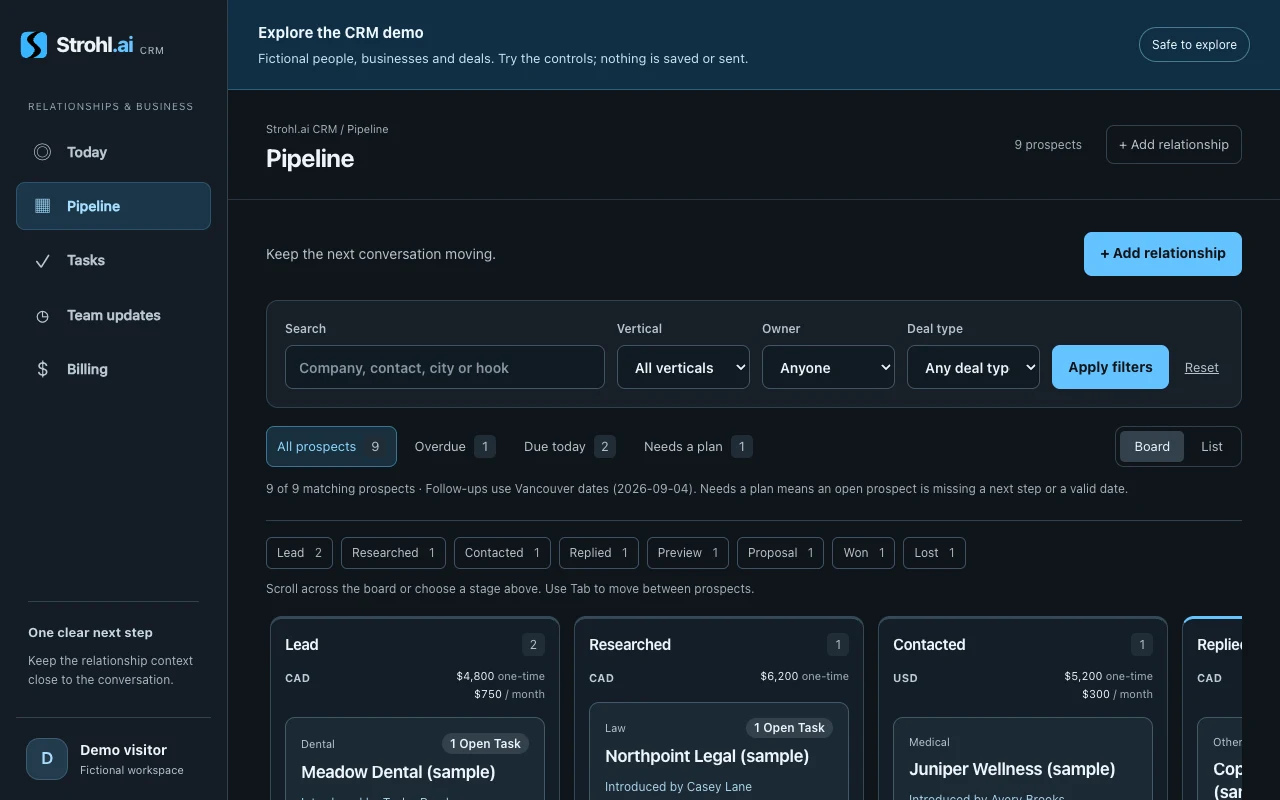Click the Reset link
This screenshot has width=1280, height=800.
tap(1201, 368)
